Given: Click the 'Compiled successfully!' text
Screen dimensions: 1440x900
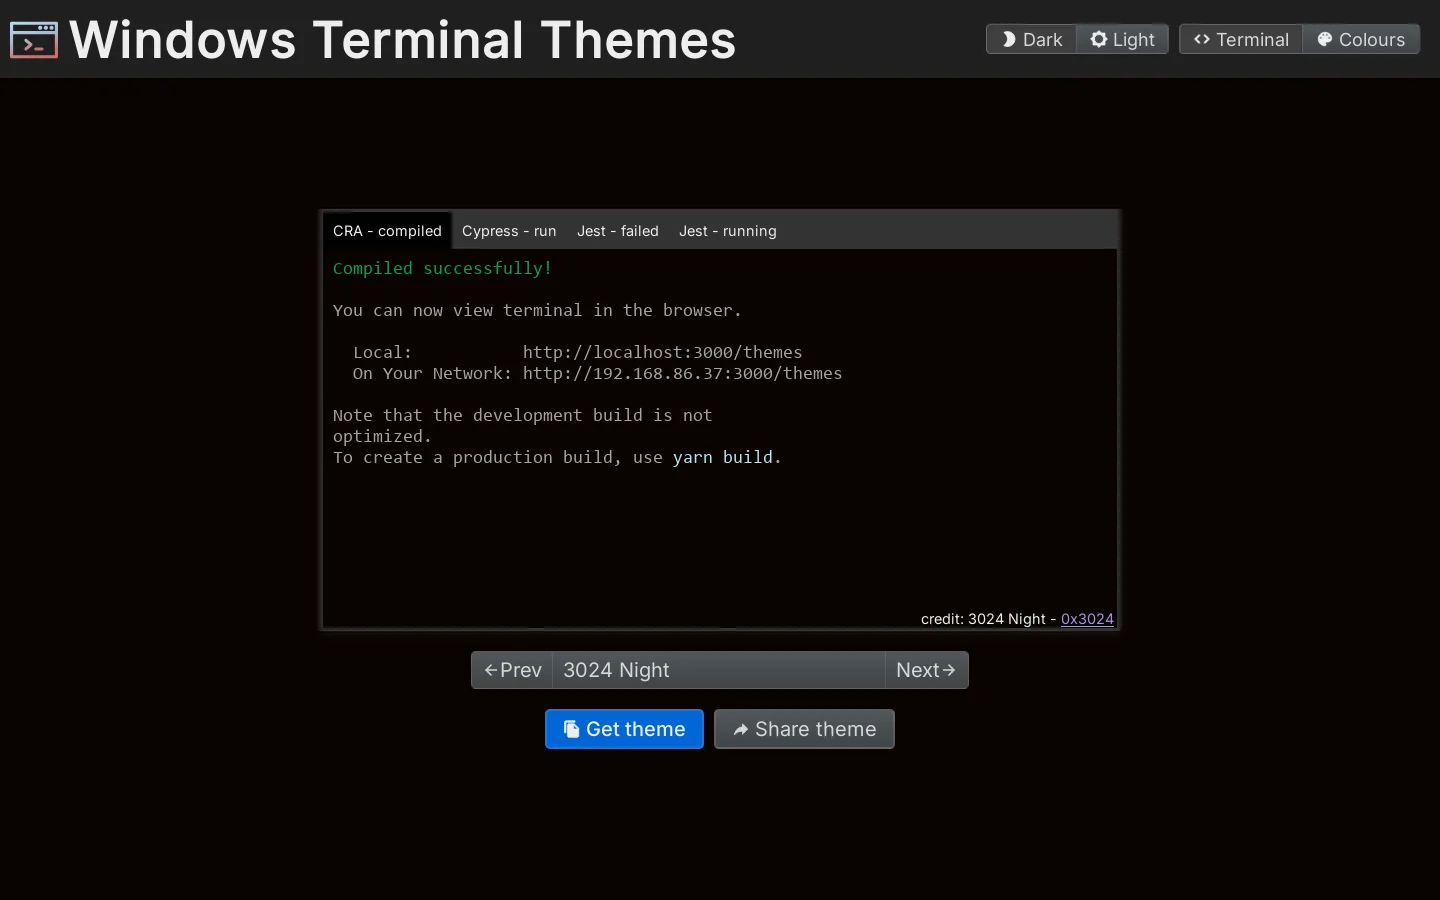Looking at the screenshot, I should [442, 268].
